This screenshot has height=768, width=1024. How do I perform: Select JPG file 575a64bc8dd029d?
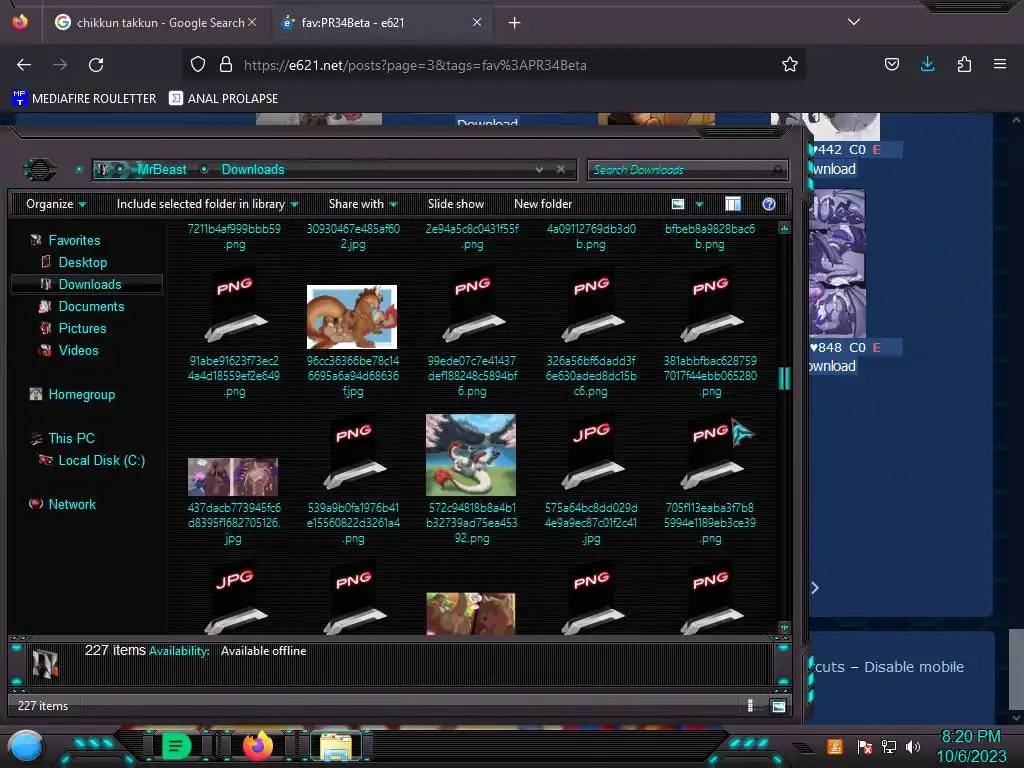click(x=591, y=456)
